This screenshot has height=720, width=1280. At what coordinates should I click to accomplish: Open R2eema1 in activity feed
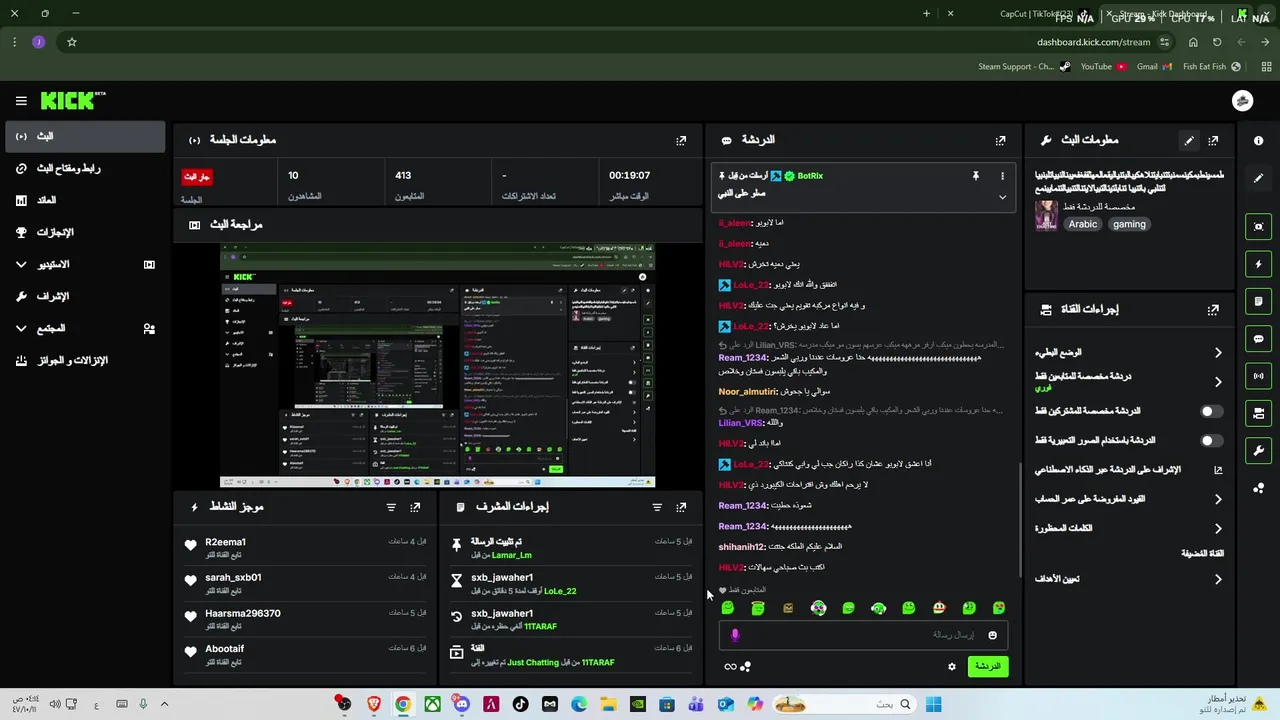coord(225,543)
